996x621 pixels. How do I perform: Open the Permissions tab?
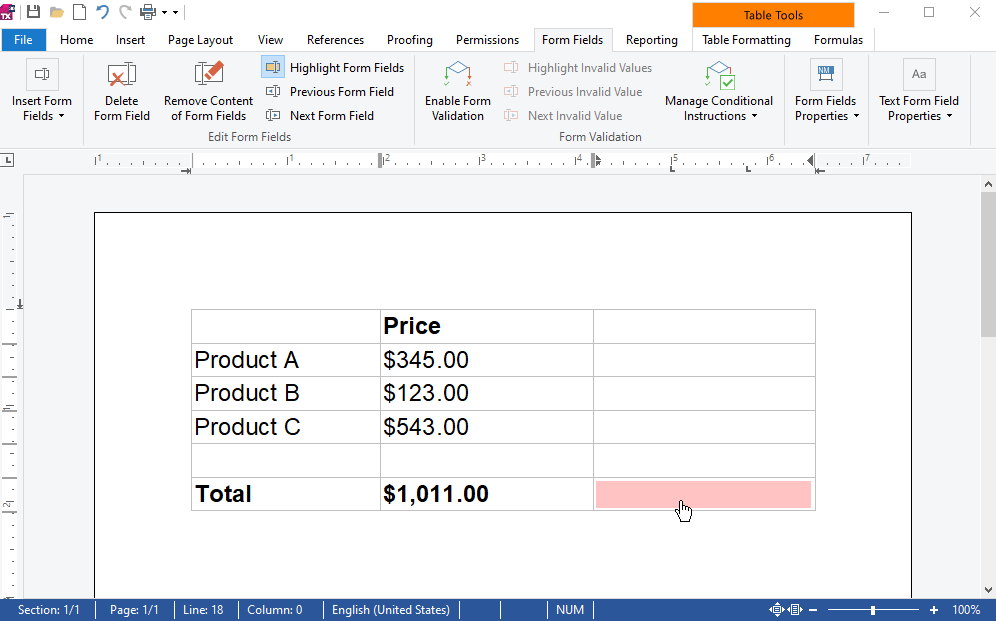[487, 39]
